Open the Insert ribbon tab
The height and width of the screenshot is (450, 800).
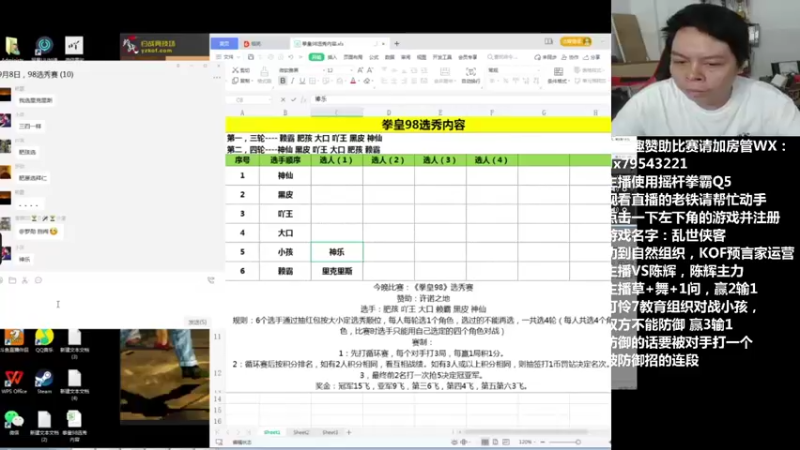(332, 57)
